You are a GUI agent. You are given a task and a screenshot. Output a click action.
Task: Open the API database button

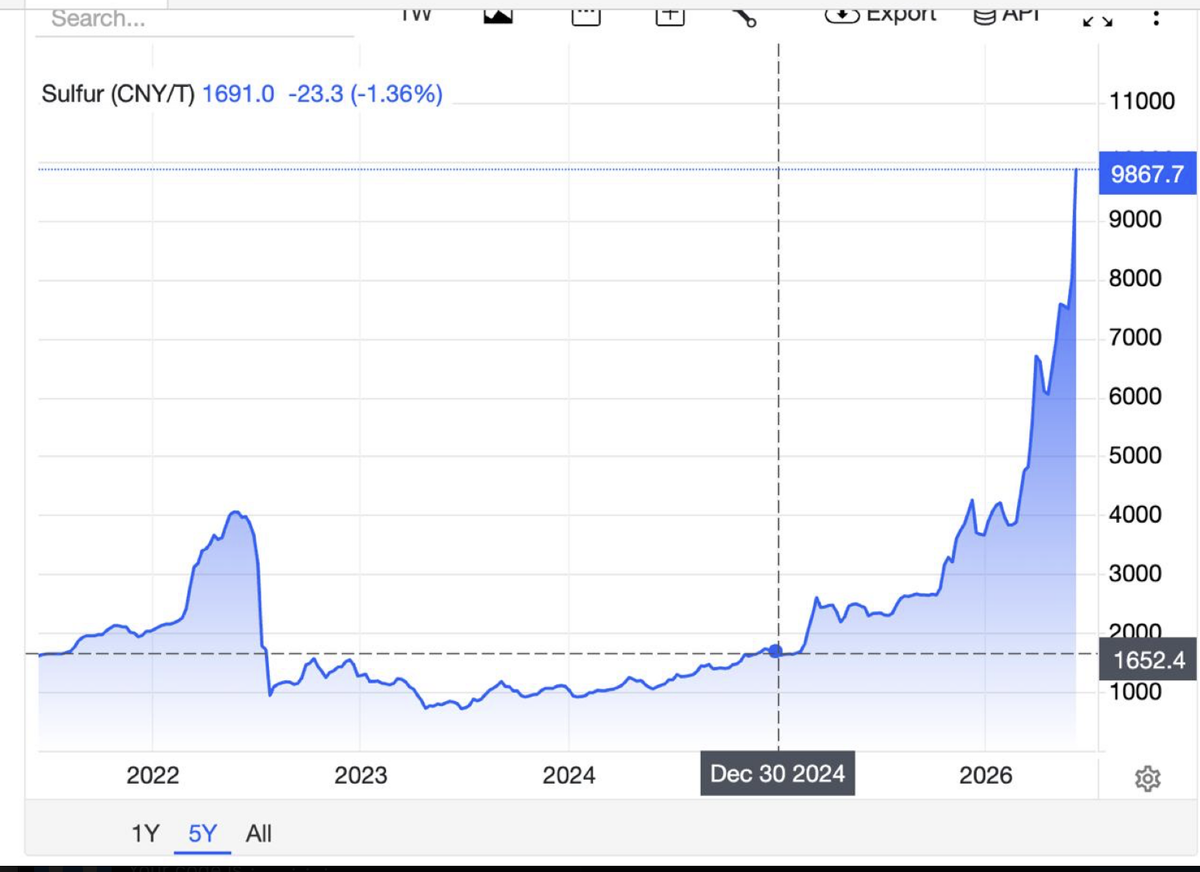coord(1008,14)
